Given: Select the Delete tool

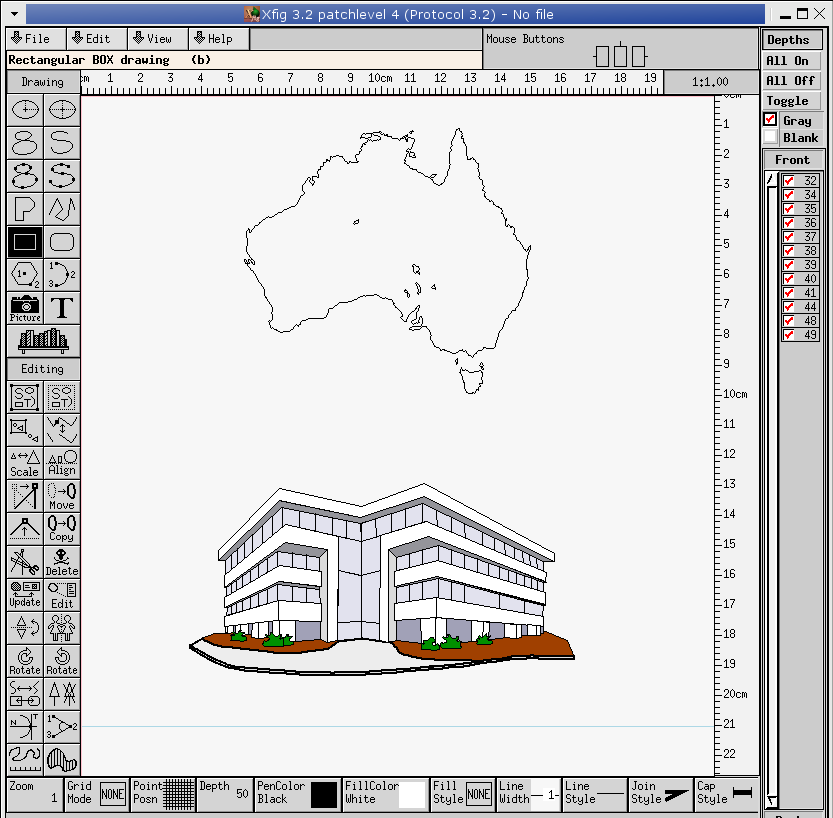Looking at the screenshot, I should pos(61,561).
